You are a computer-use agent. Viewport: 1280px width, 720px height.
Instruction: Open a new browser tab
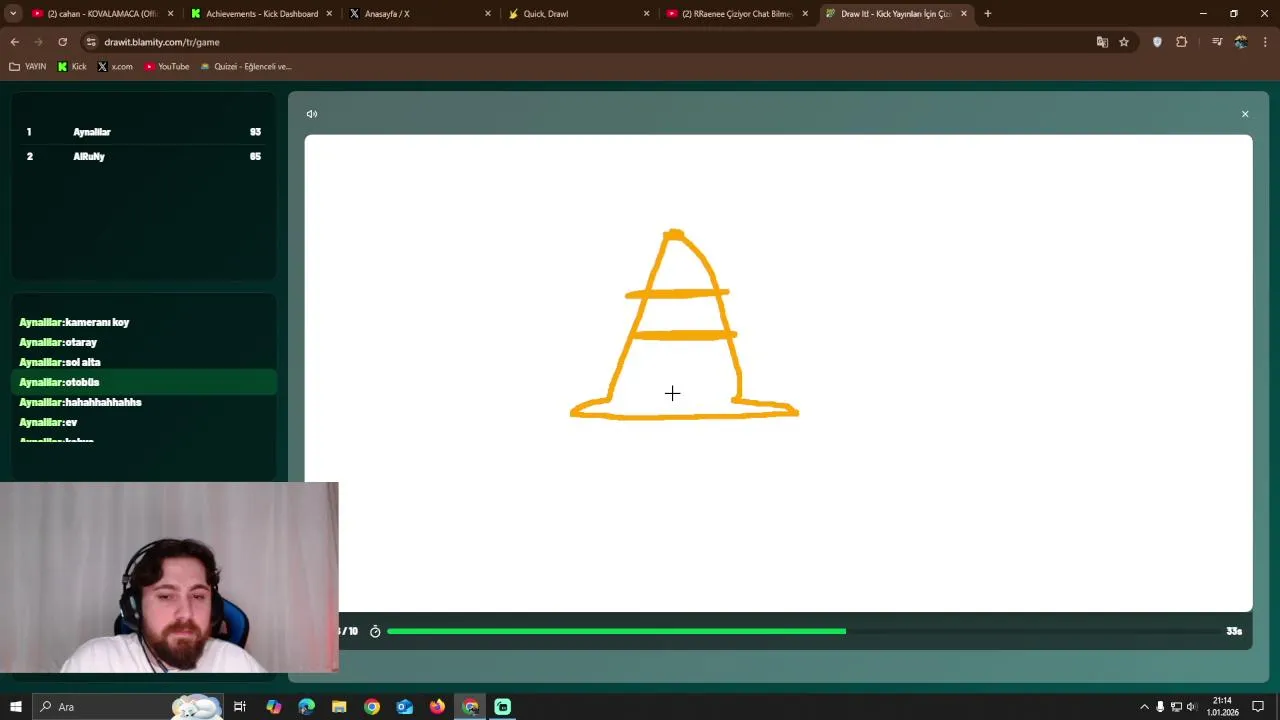(987, 14)
